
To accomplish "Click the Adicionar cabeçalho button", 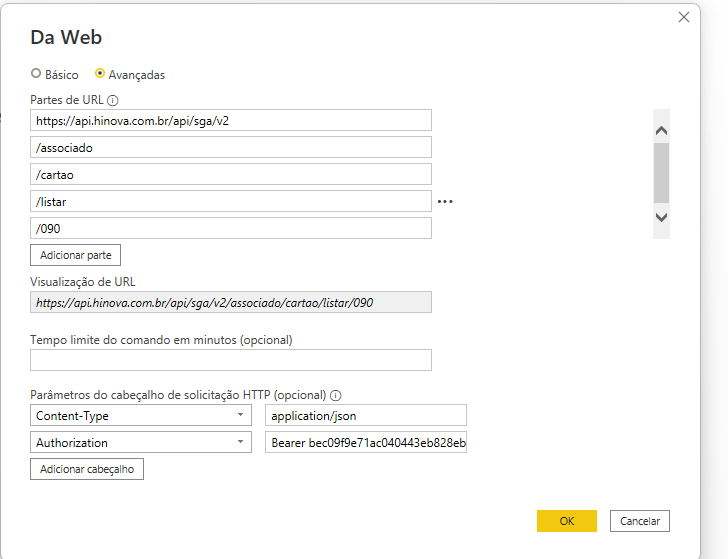I will (87, 469).
